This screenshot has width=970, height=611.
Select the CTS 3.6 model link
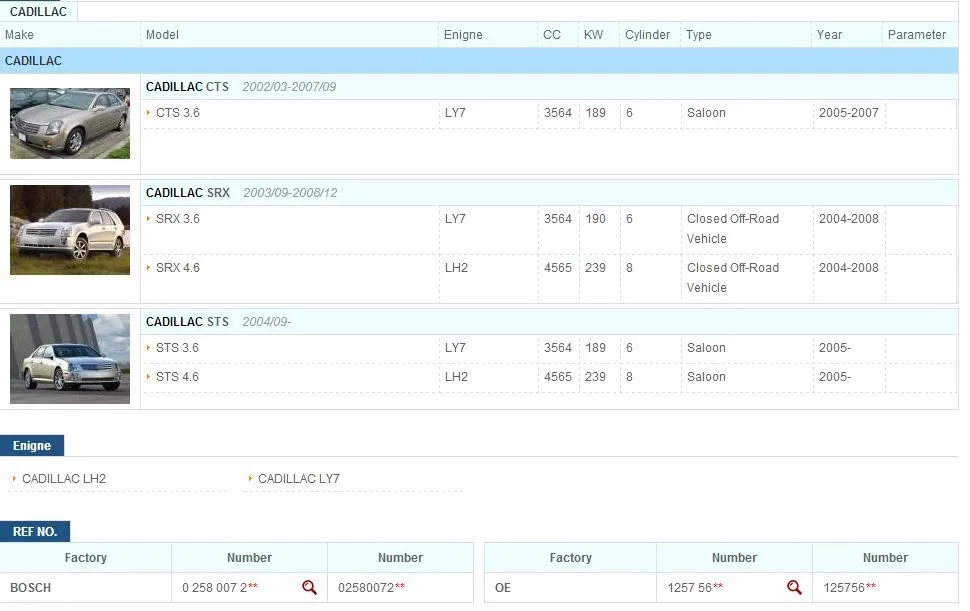pyautogui.click(x=178, y=113)
